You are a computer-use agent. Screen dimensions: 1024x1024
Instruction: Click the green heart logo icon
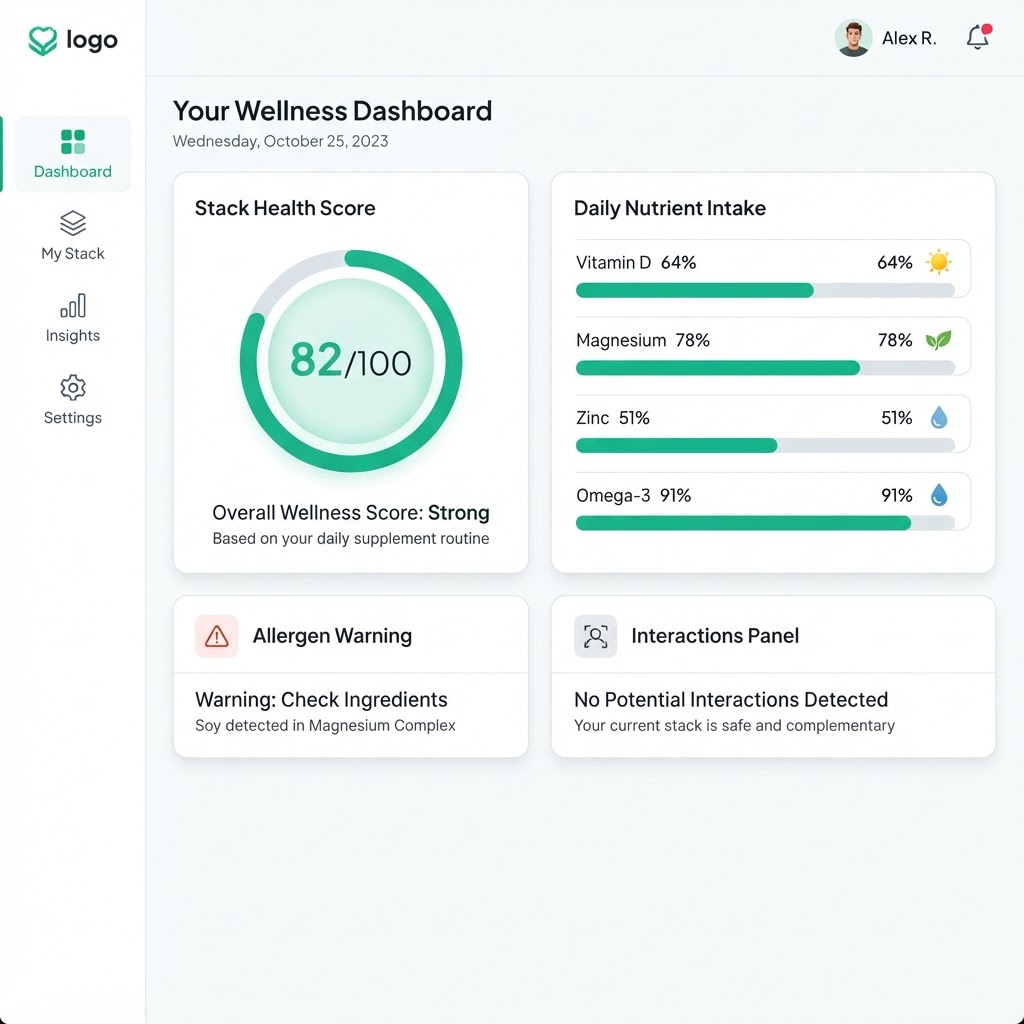43,40
